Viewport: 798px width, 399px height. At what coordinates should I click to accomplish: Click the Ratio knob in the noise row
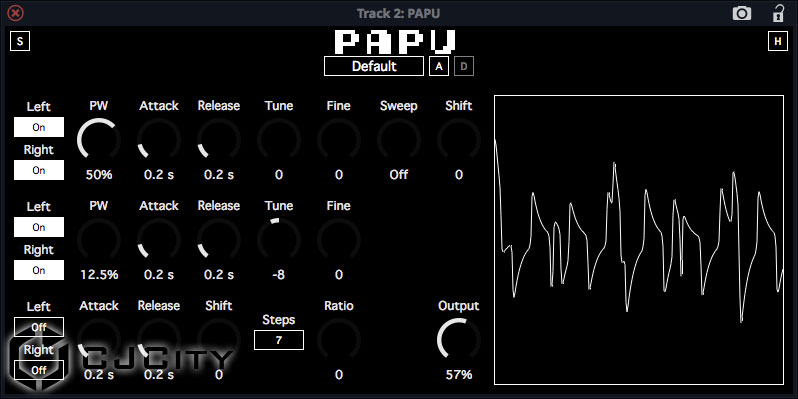point(338,339)
